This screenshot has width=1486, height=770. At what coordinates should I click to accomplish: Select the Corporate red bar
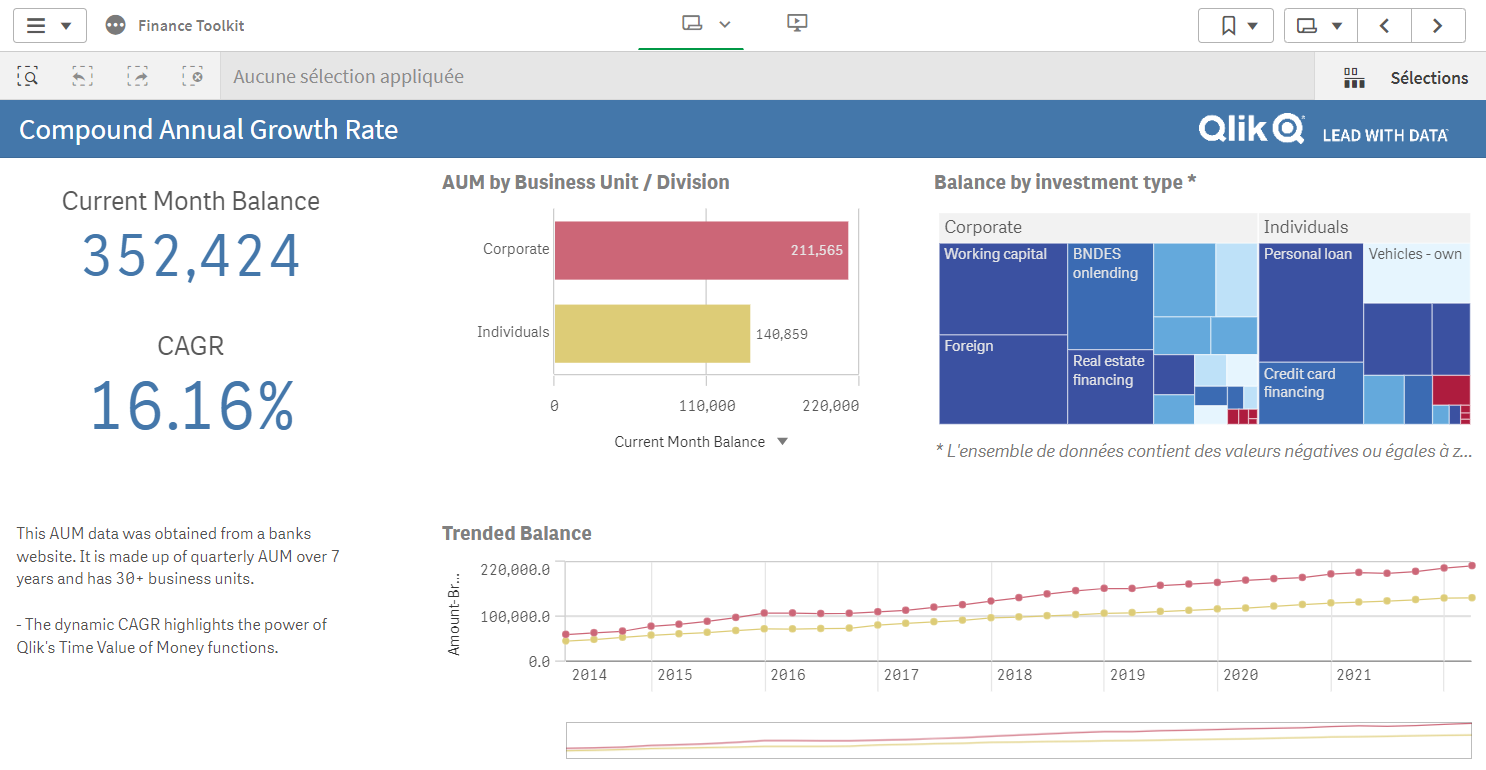pyautogui.click(x=700, y=249)
